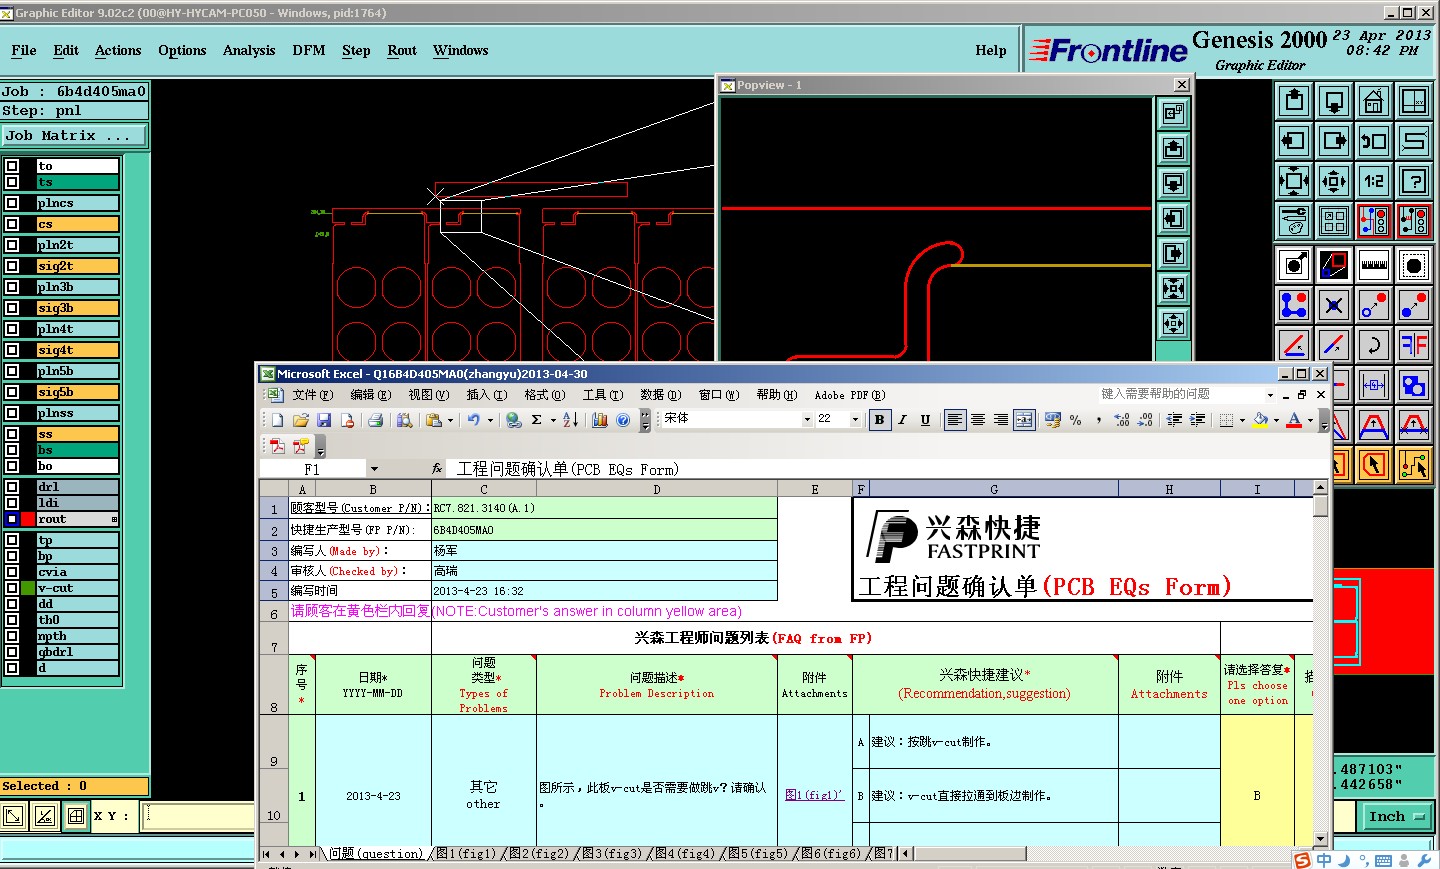The height and width of the screenshot is (869, 1440).
Task: Click Excel AutoSum sigma icon
Action: pos(537,420)
